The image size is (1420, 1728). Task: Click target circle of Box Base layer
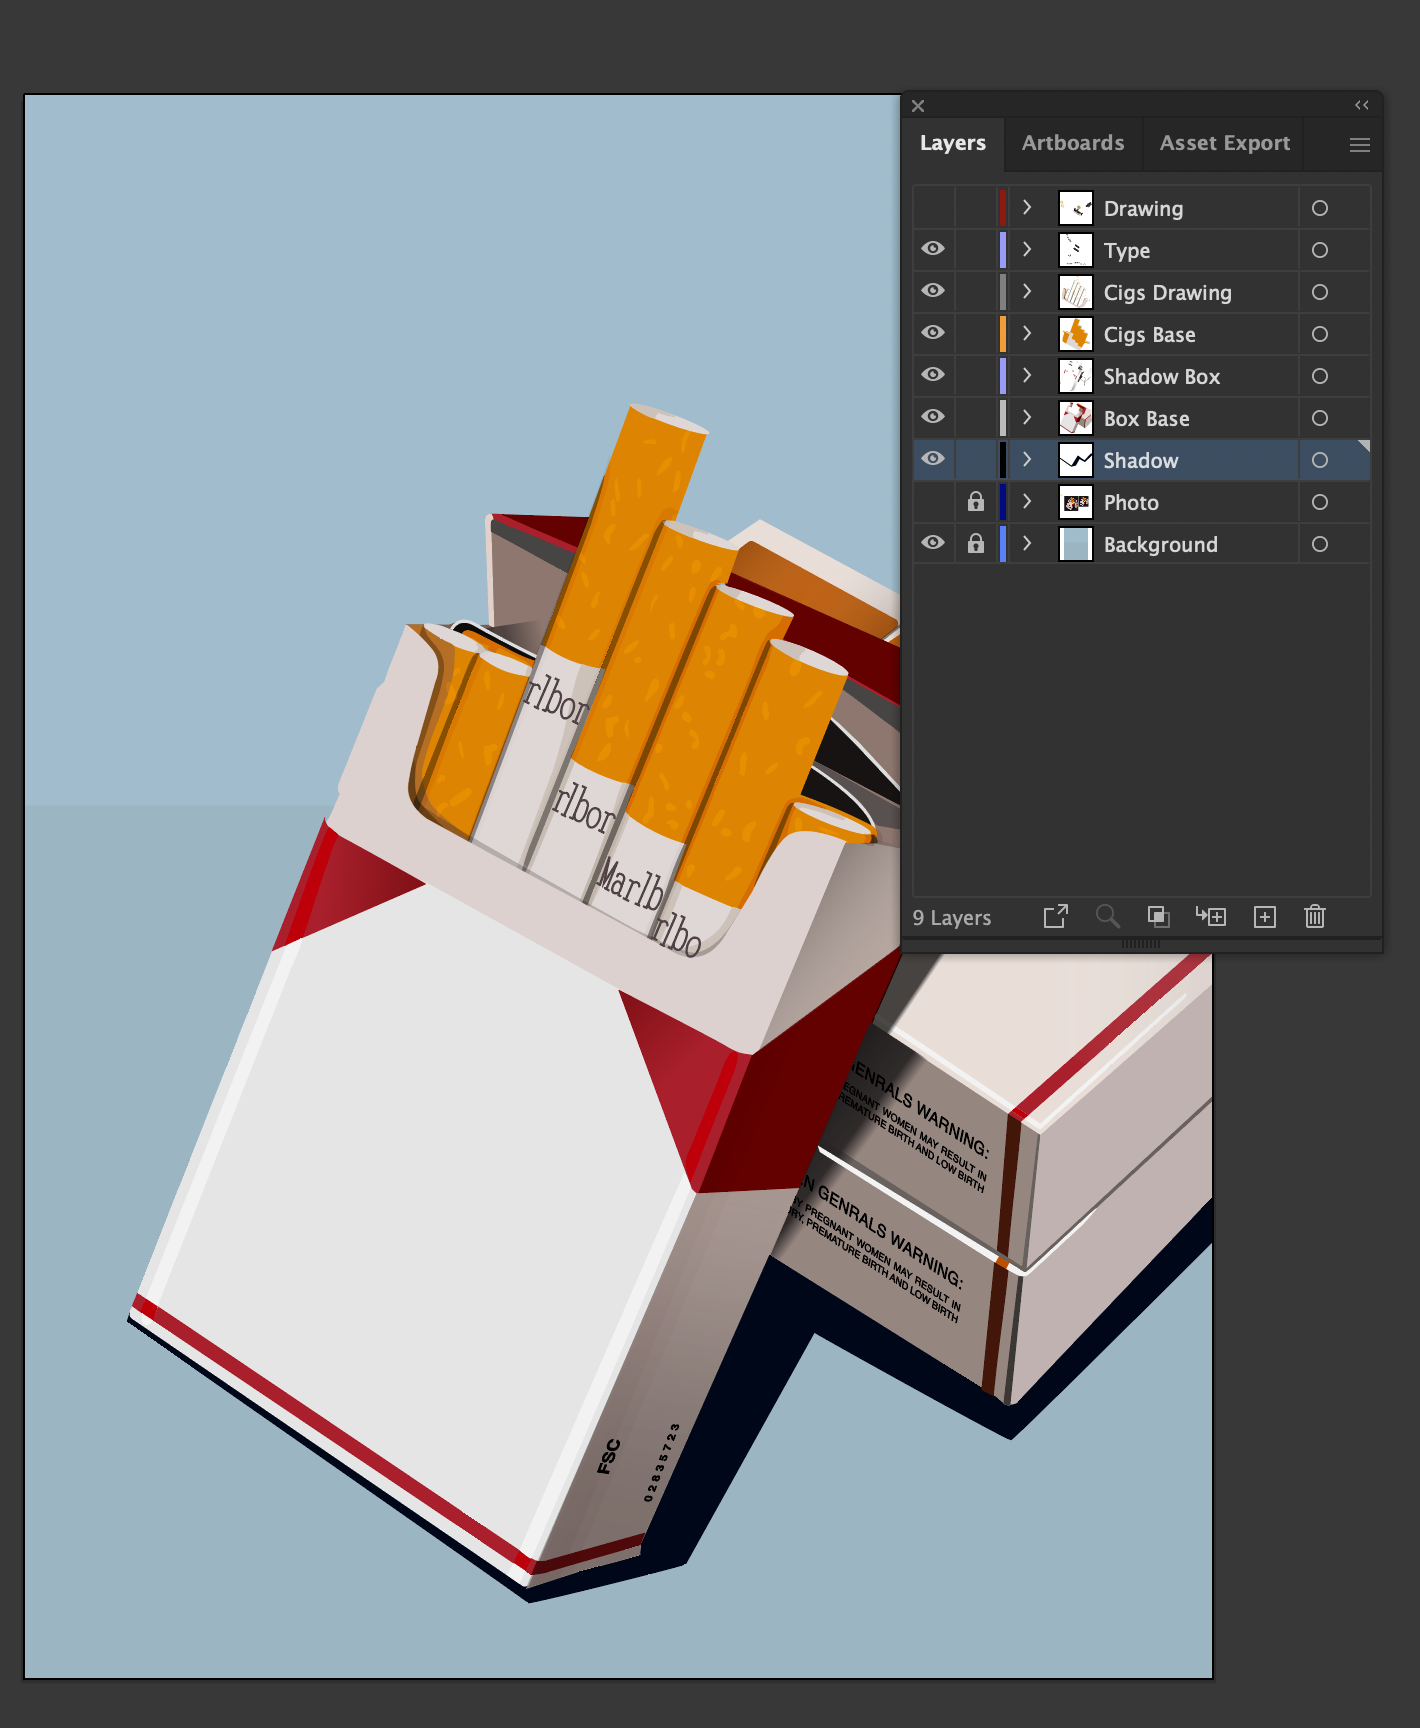(1320, 418)
